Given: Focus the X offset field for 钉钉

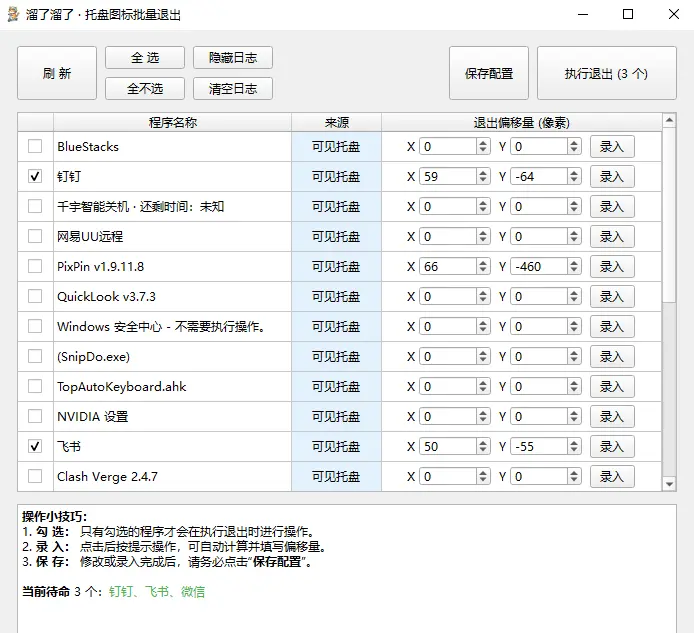Looking at the screenshot, I should pos(448,177).
